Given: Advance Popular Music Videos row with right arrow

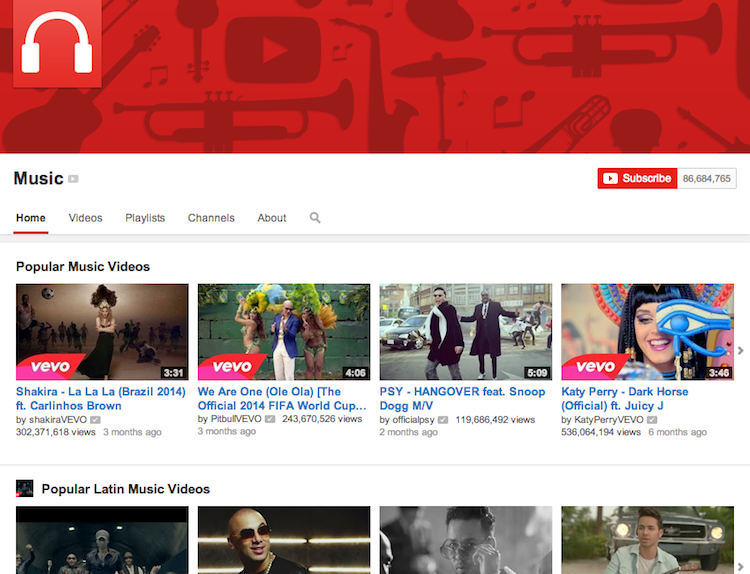Looking at the screenshot, I should pyautogui.click(x=740, y=351).
